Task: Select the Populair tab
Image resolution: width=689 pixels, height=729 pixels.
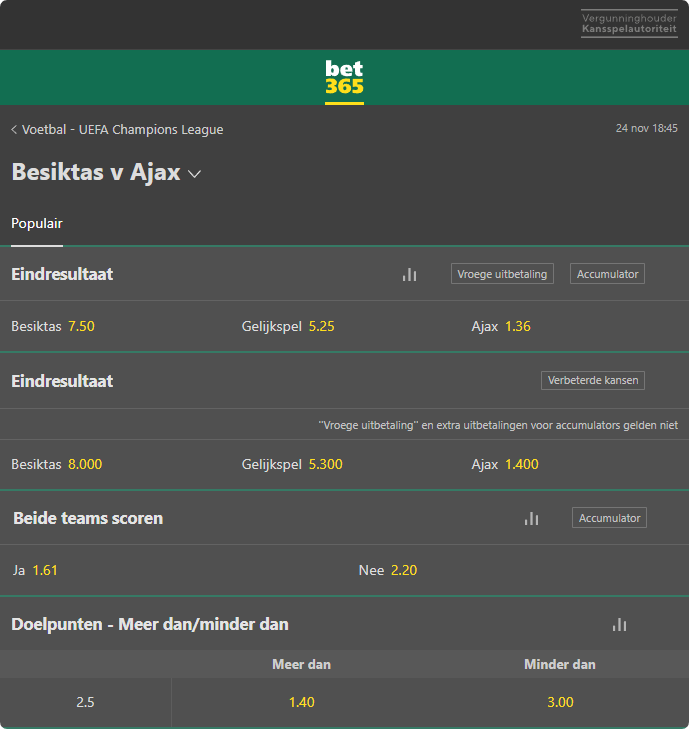Action: [37, 224]
